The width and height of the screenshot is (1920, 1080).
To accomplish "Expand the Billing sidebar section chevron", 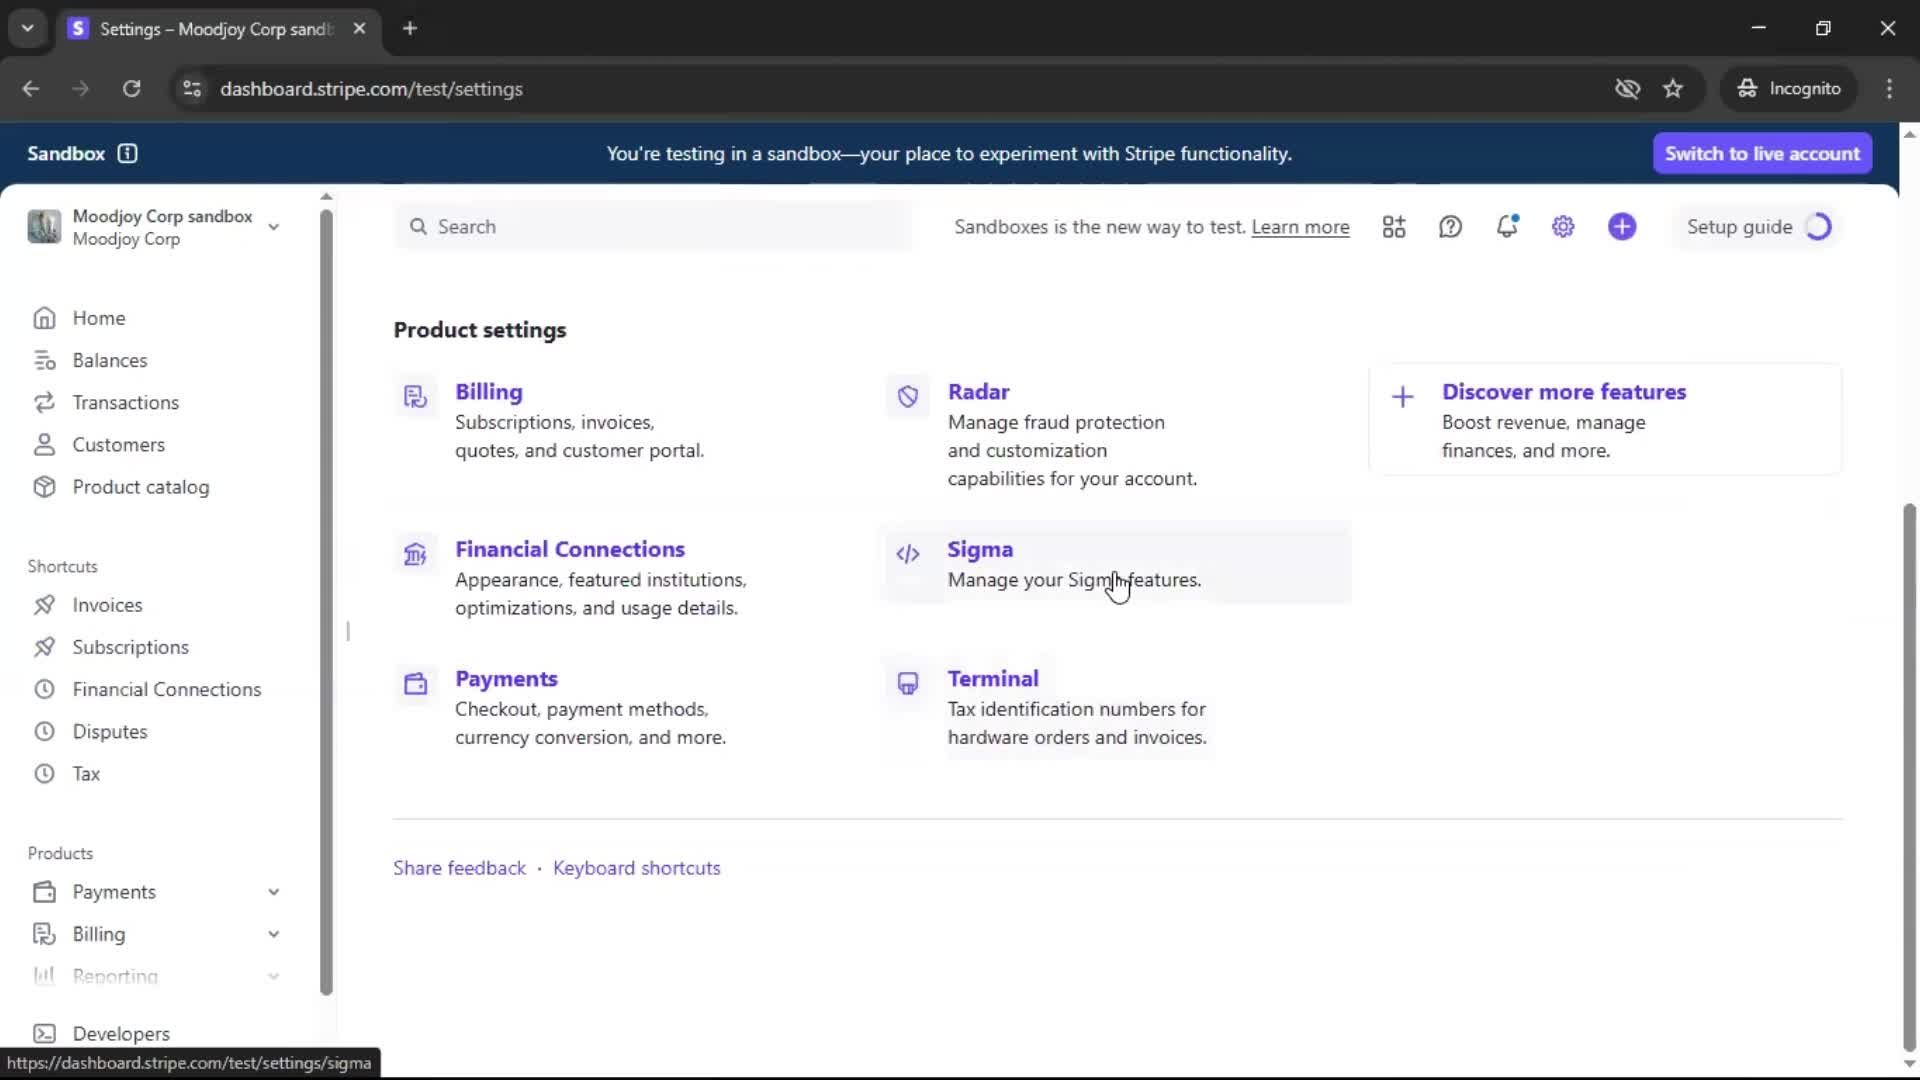I will [273, 934].
